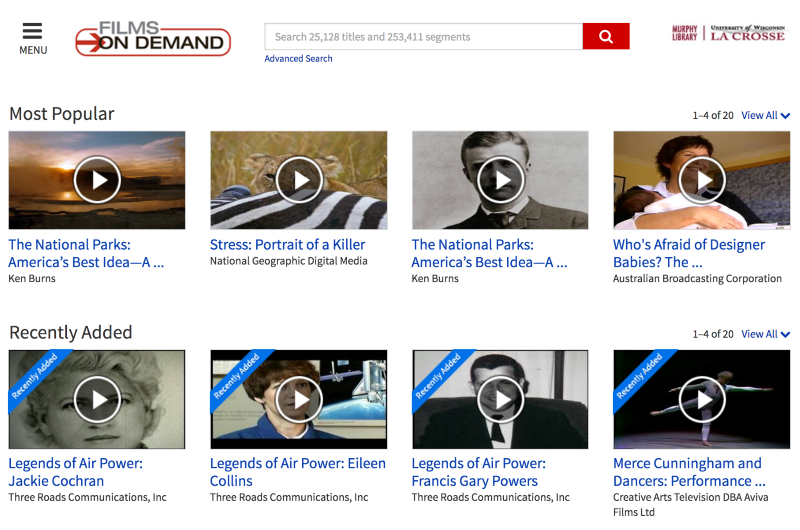Image resolution: width=800 pixels, height=530 pixels.
Task: Open Merce Cunningham and Dancers: Performance link
Action: point(689,472)
